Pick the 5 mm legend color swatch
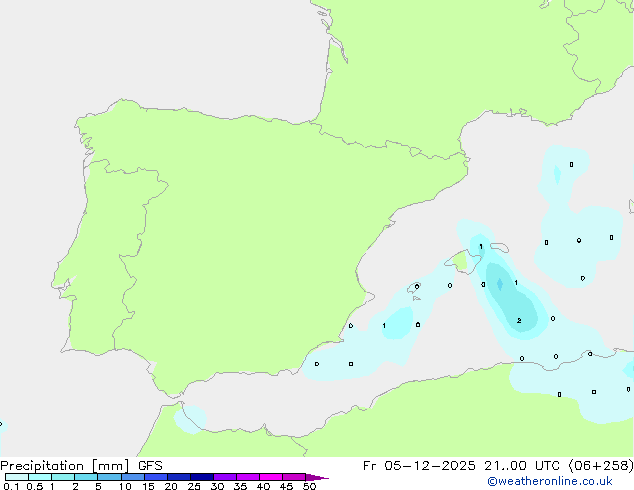Image resolution: width=634 pixels, height=490 pixels. 110,477
